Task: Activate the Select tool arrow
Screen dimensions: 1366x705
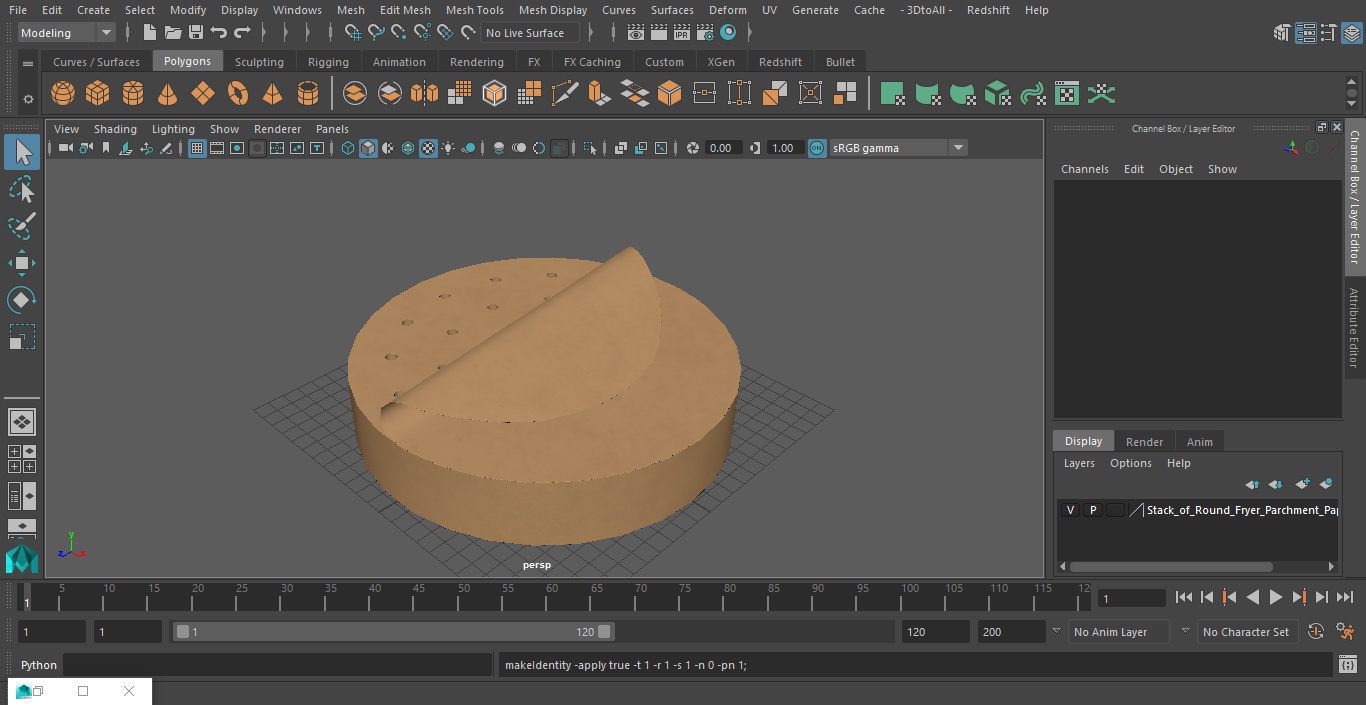Action: point(22,152)
